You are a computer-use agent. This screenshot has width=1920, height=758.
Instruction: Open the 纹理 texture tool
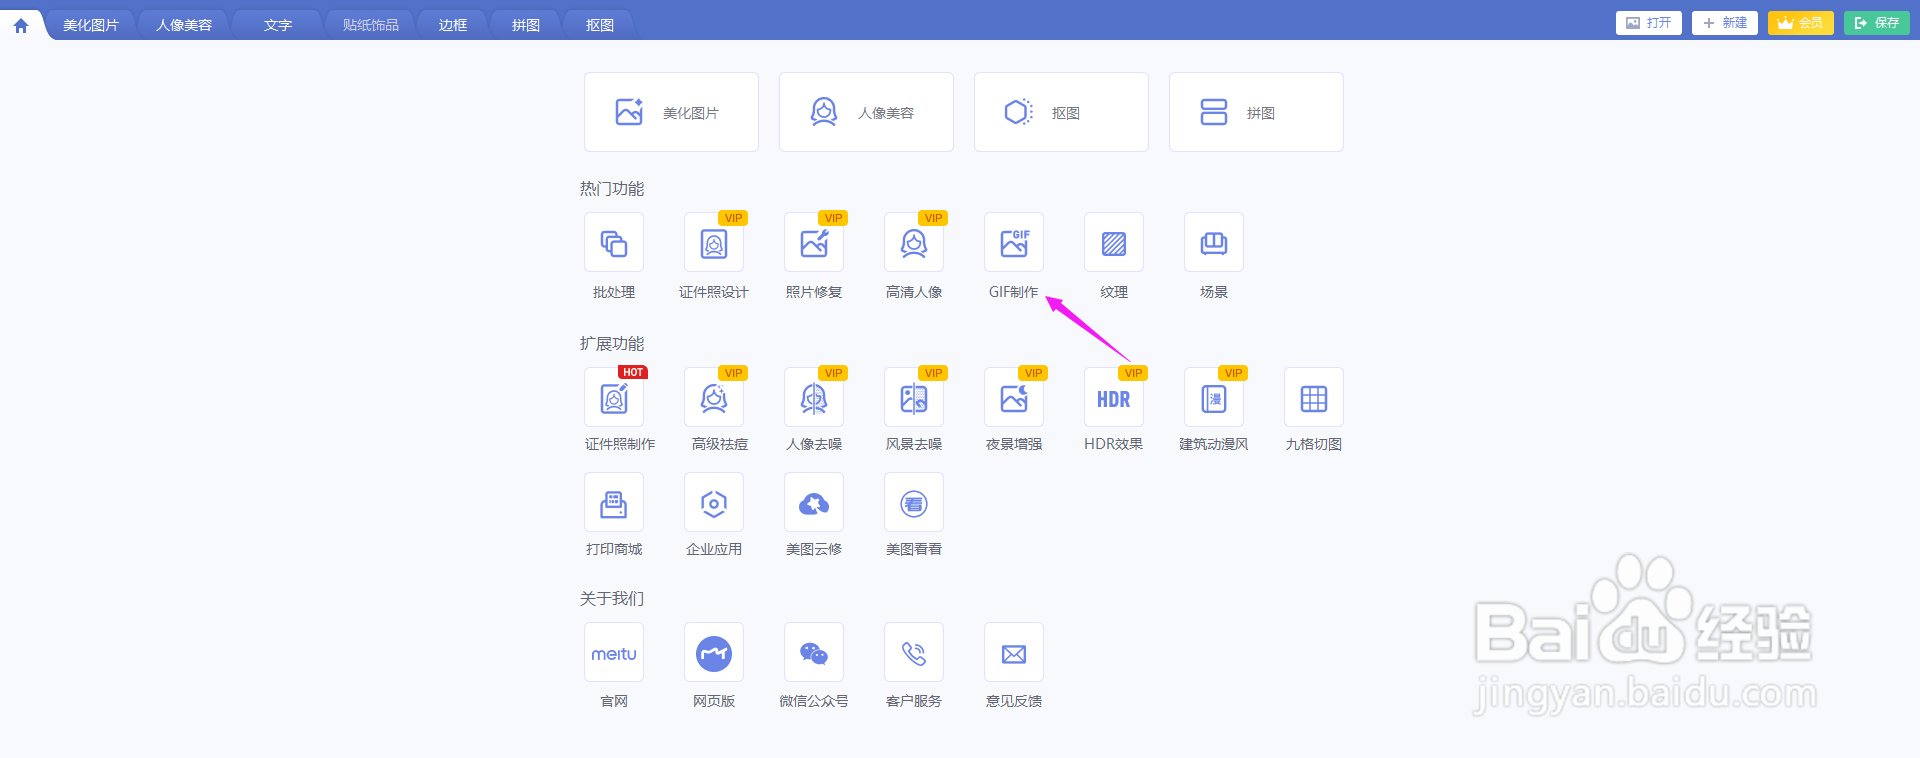1114,242
